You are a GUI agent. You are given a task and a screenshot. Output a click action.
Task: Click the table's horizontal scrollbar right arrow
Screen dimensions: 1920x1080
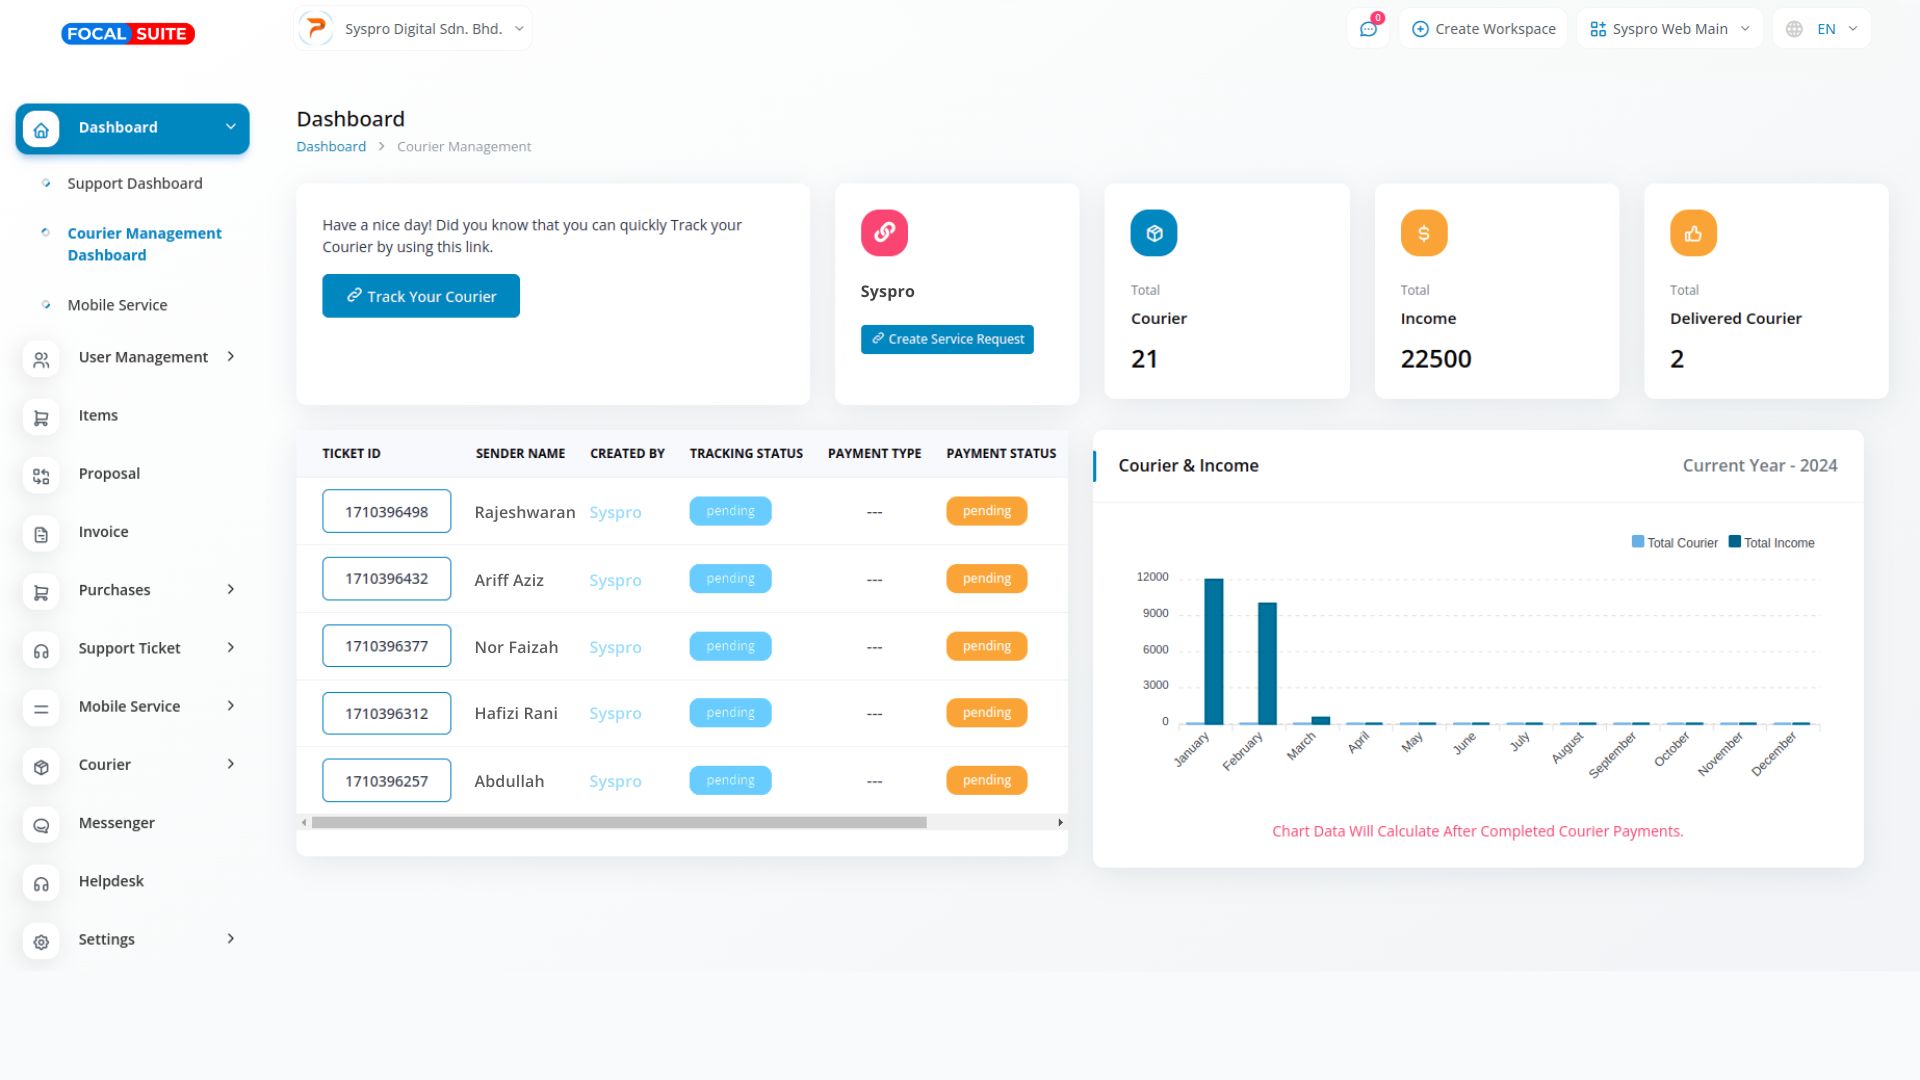point(1060,823)
